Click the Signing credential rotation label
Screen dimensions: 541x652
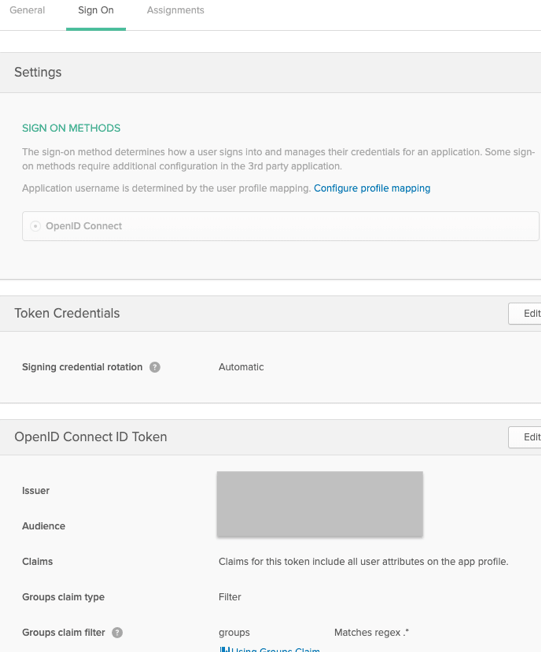pos(82,367)
